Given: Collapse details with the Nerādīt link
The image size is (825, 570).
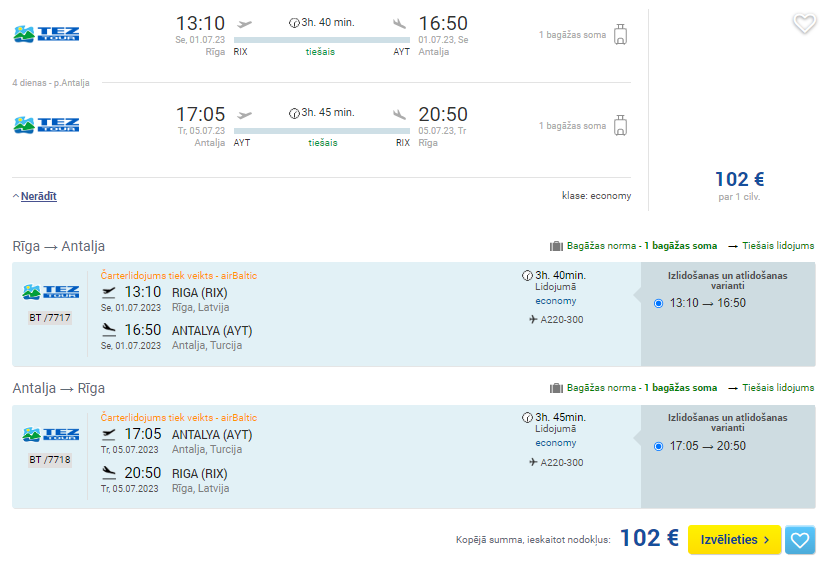Looking at the screenshot, I should (x=38, y=196).
